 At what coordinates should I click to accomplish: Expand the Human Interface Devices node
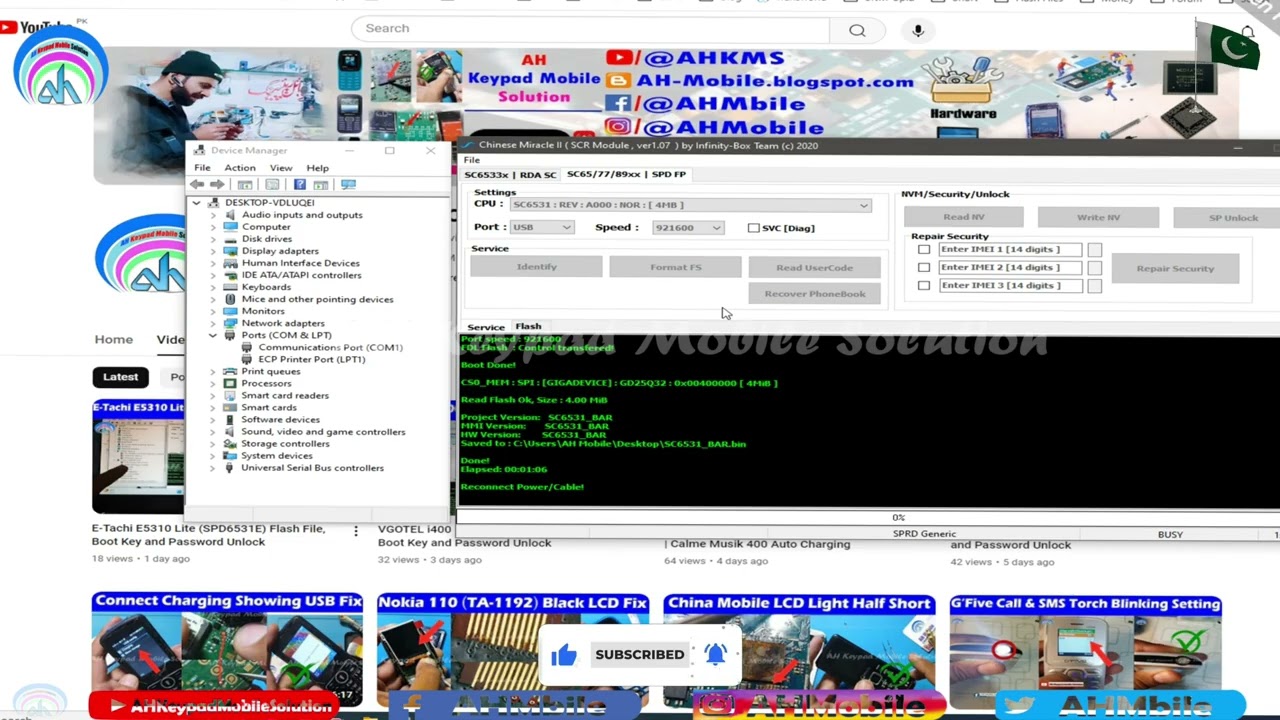(x=213, y=263)
